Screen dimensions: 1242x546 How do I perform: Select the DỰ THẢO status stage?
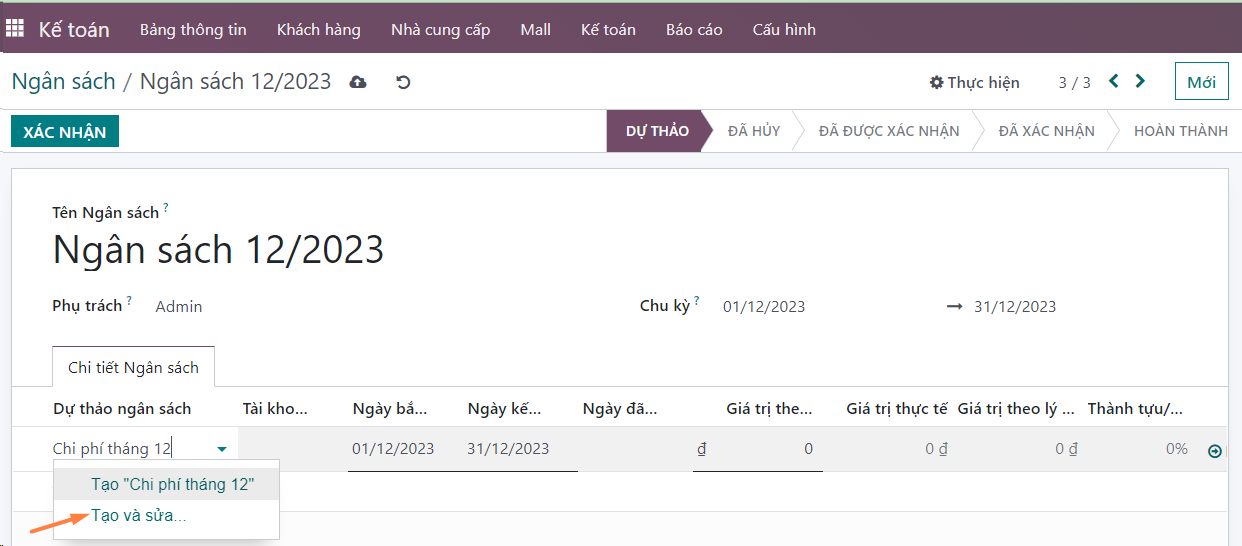pos(657,131)
